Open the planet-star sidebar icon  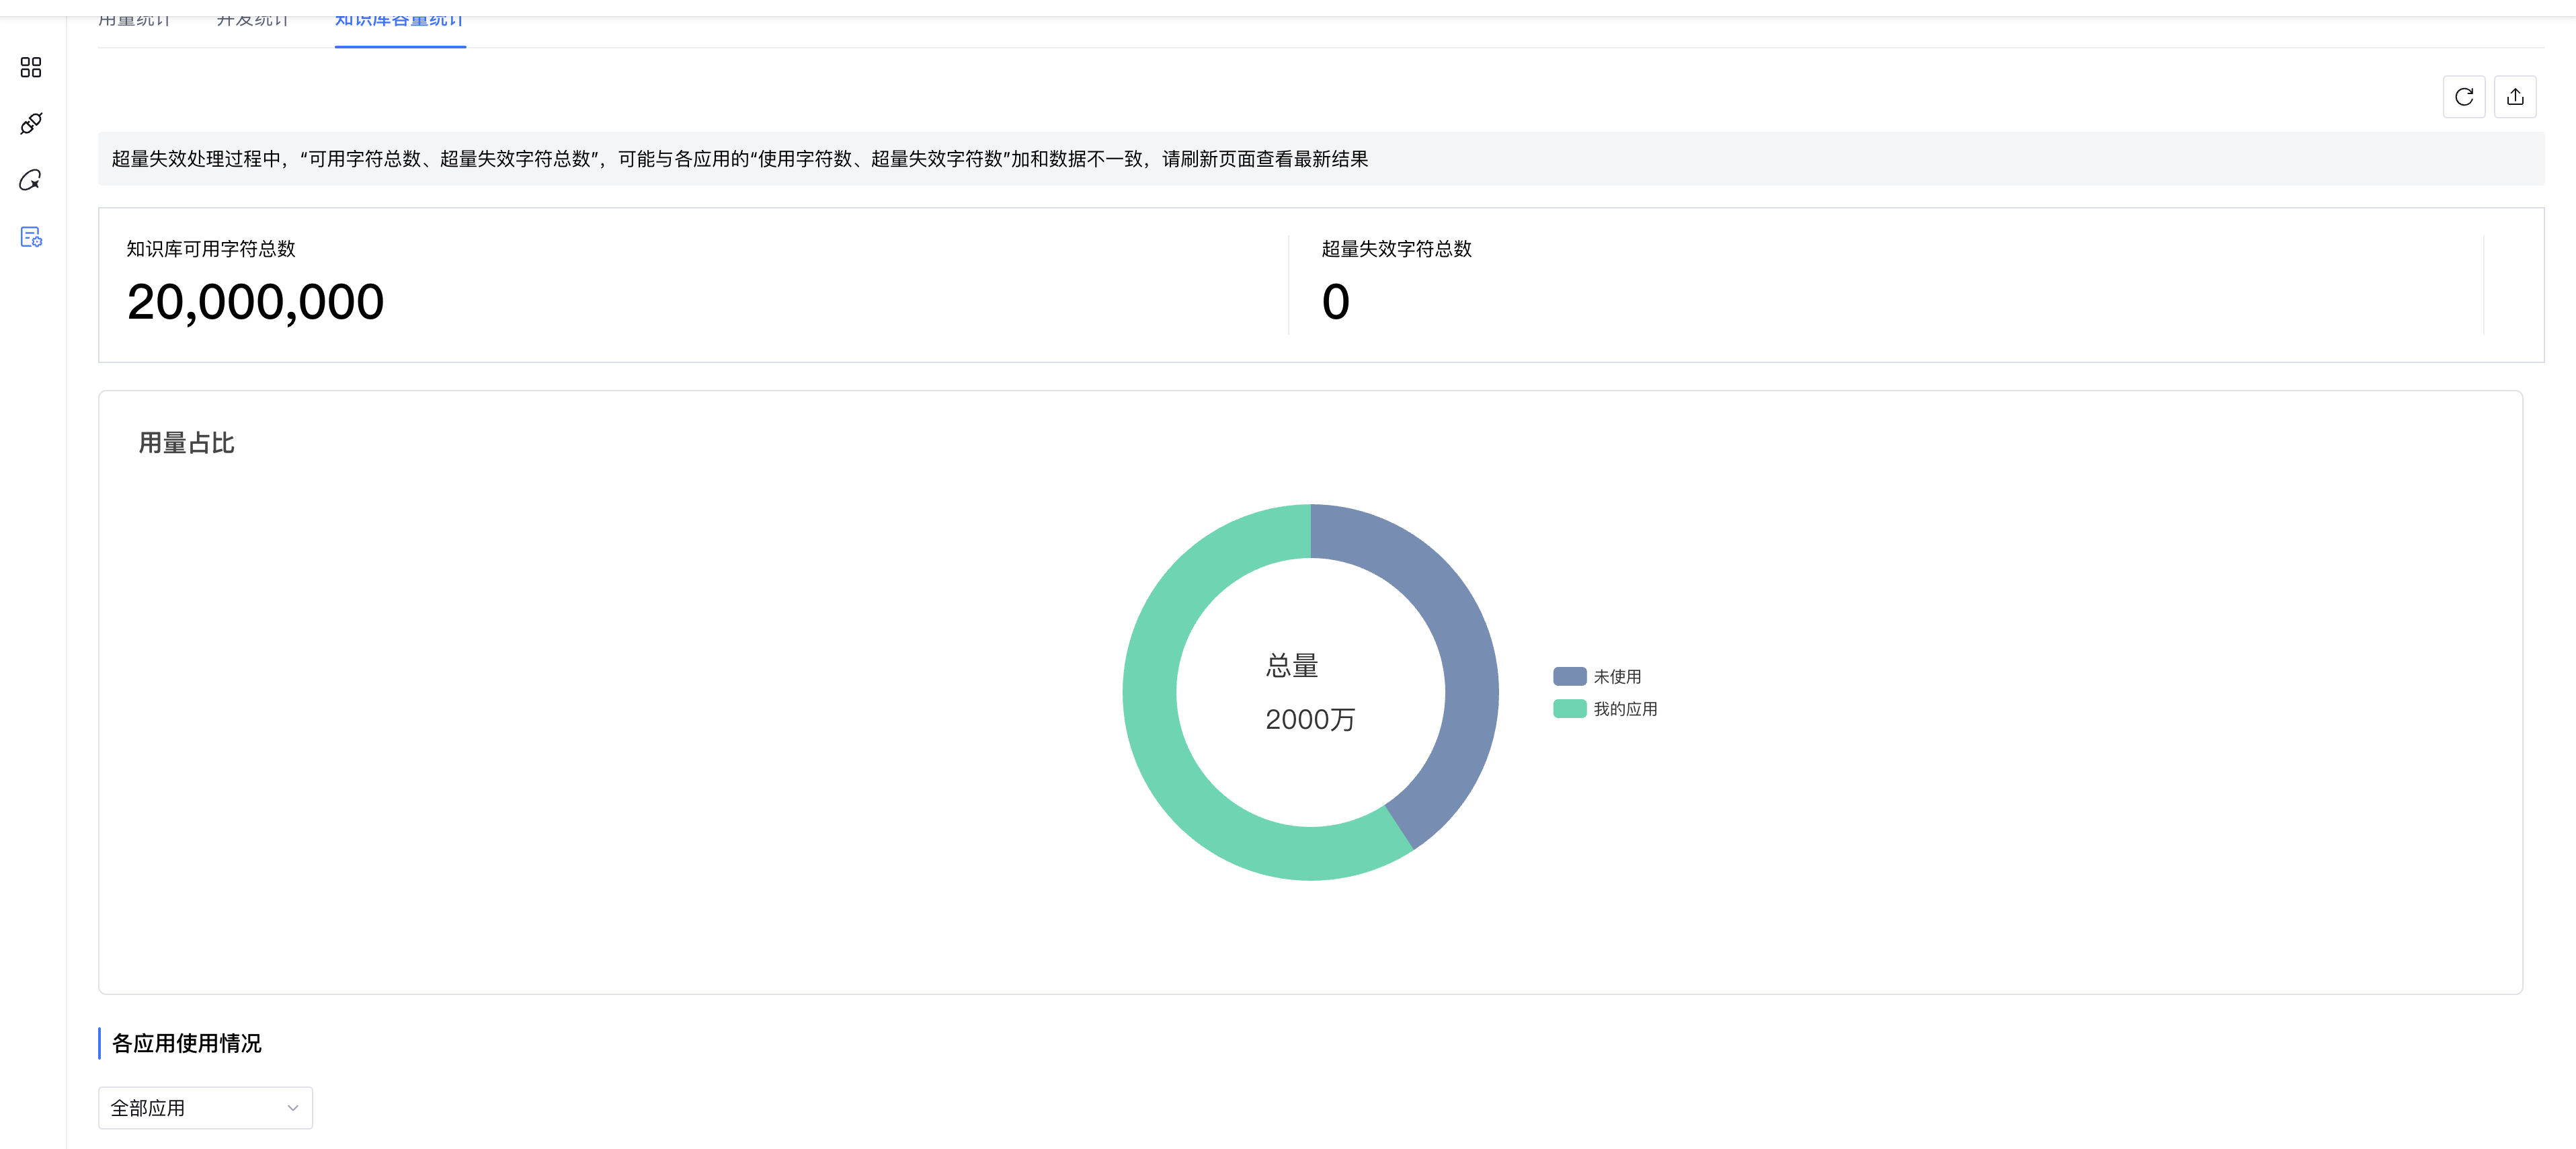(31, 180)
